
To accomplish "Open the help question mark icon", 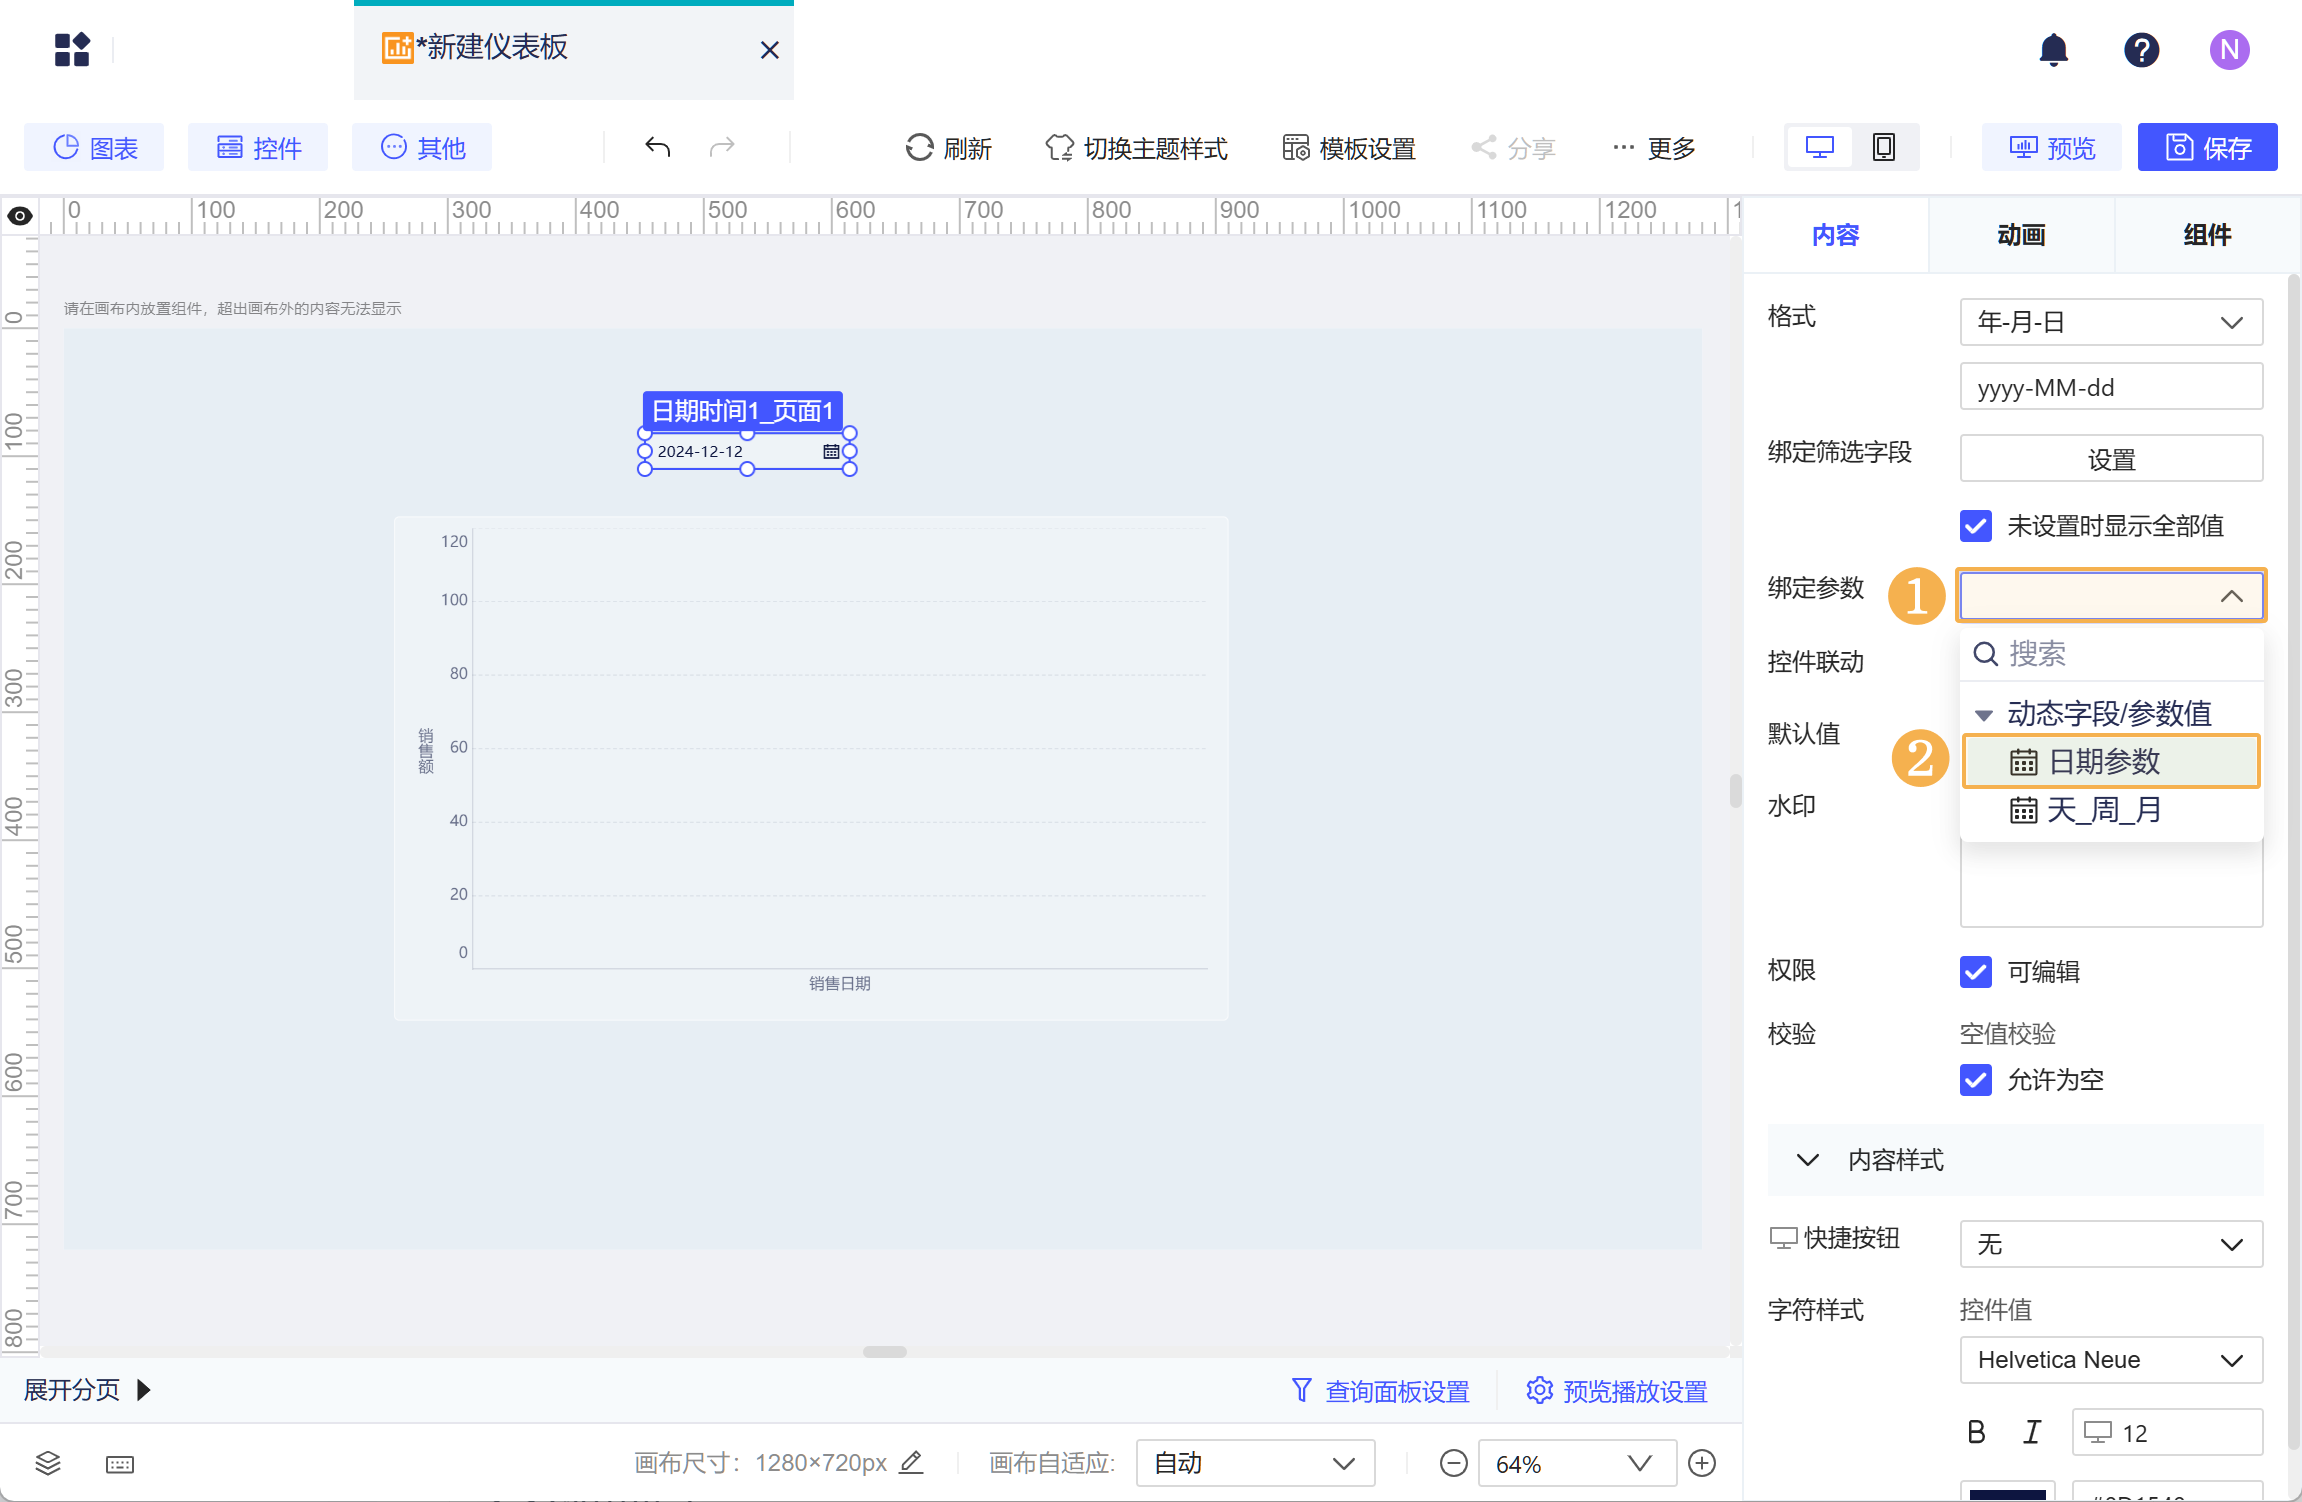I will [x=2141, y=50].
